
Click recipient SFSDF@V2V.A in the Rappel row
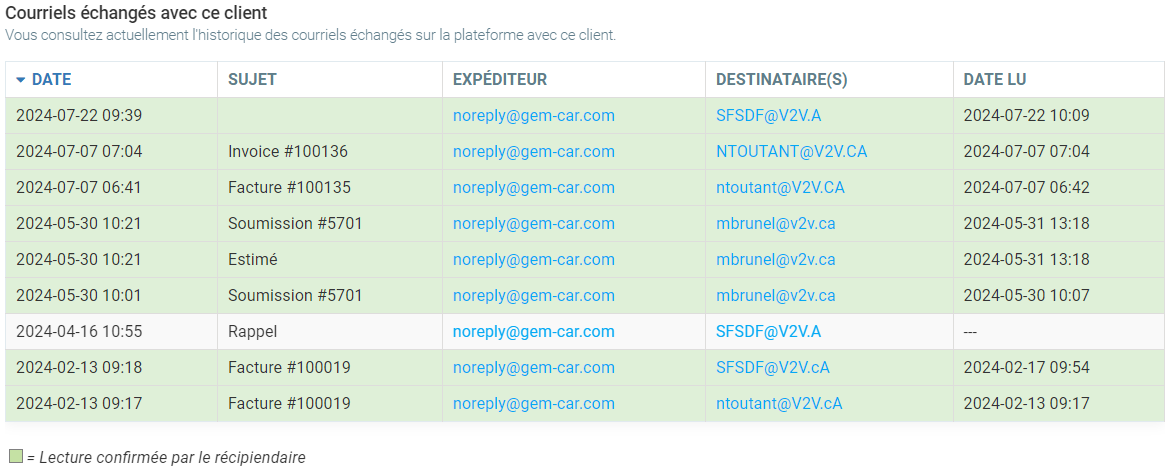768,332
